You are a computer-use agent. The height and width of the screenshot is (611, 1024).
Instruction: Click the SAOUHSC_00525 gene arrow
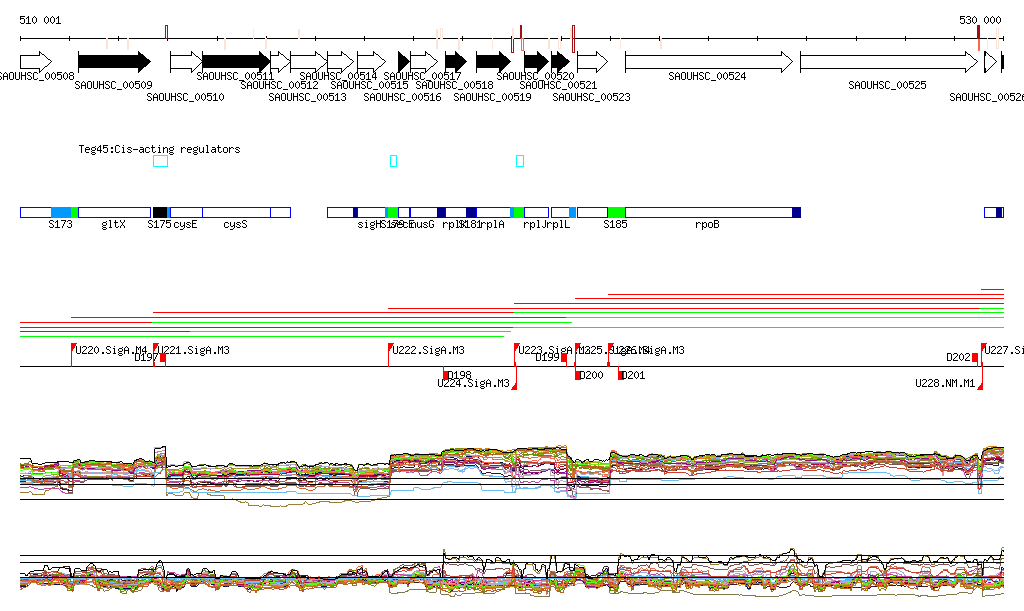[888, 62]
